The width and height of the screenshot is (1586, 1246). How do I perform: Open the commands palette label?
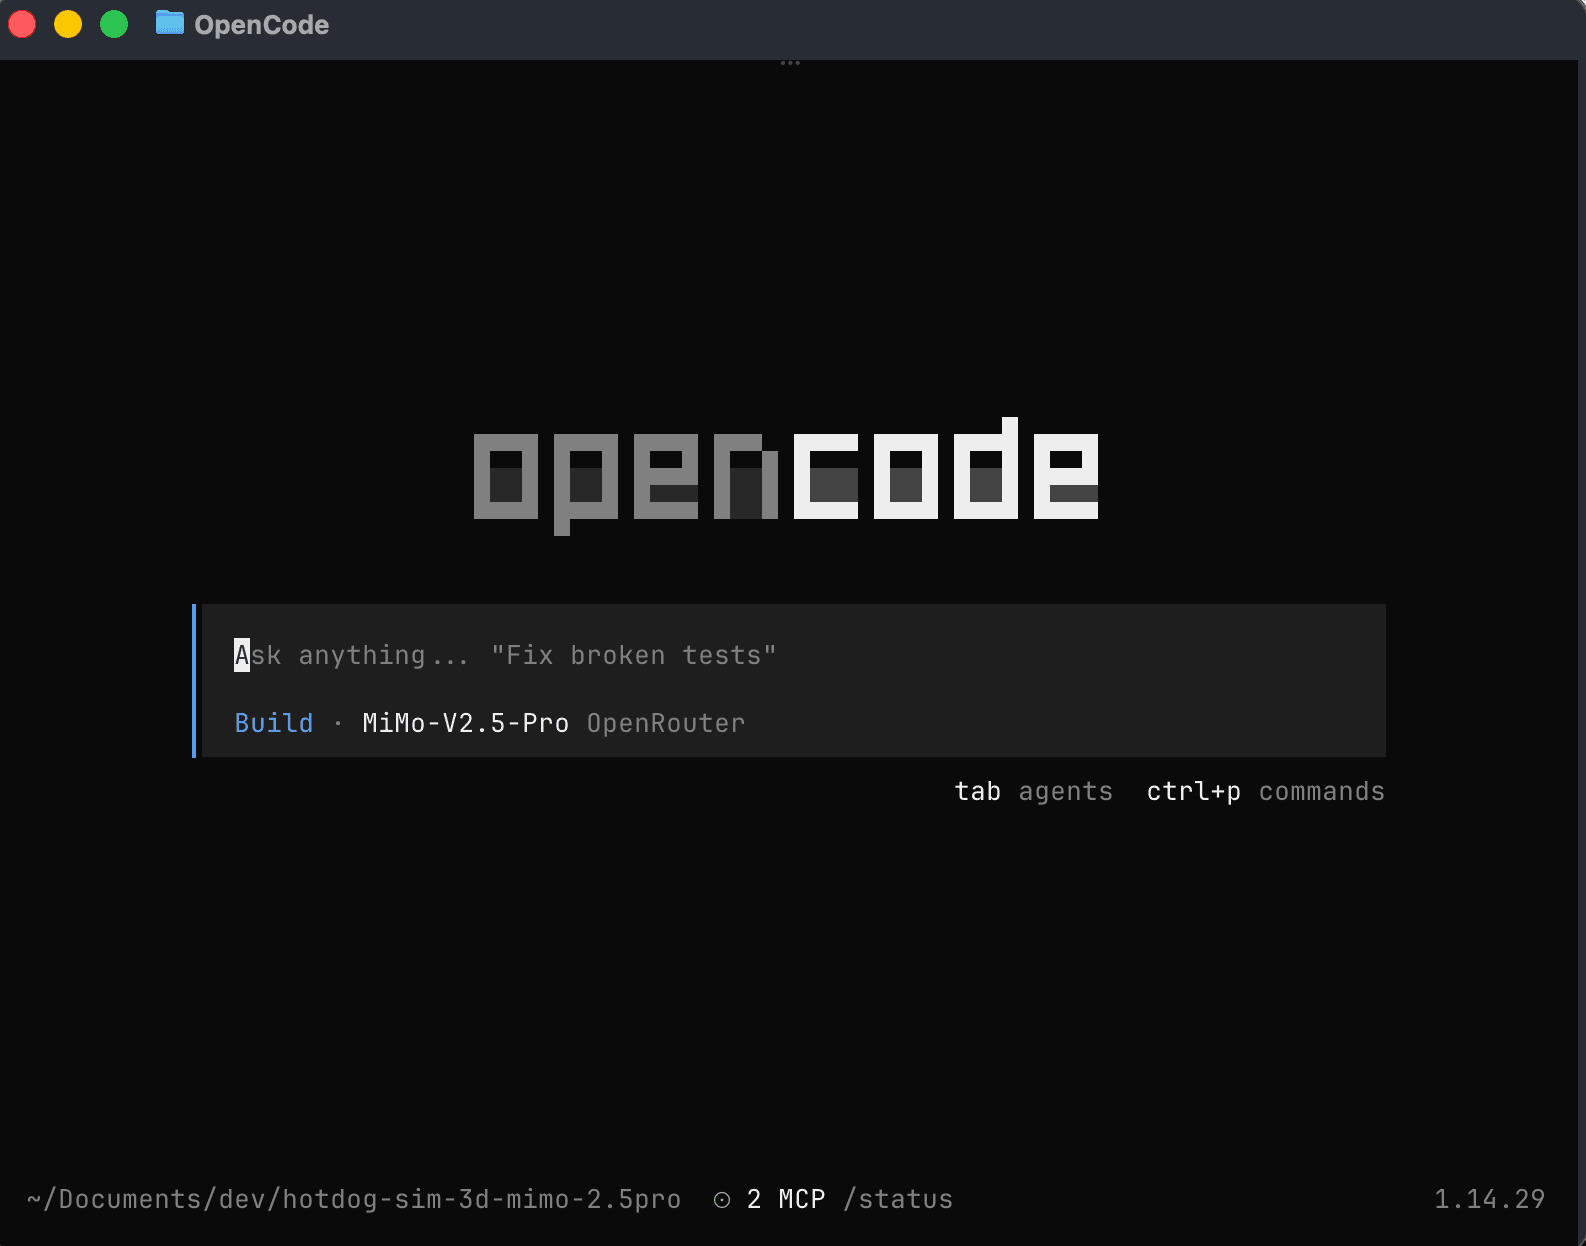[1321, 792]
